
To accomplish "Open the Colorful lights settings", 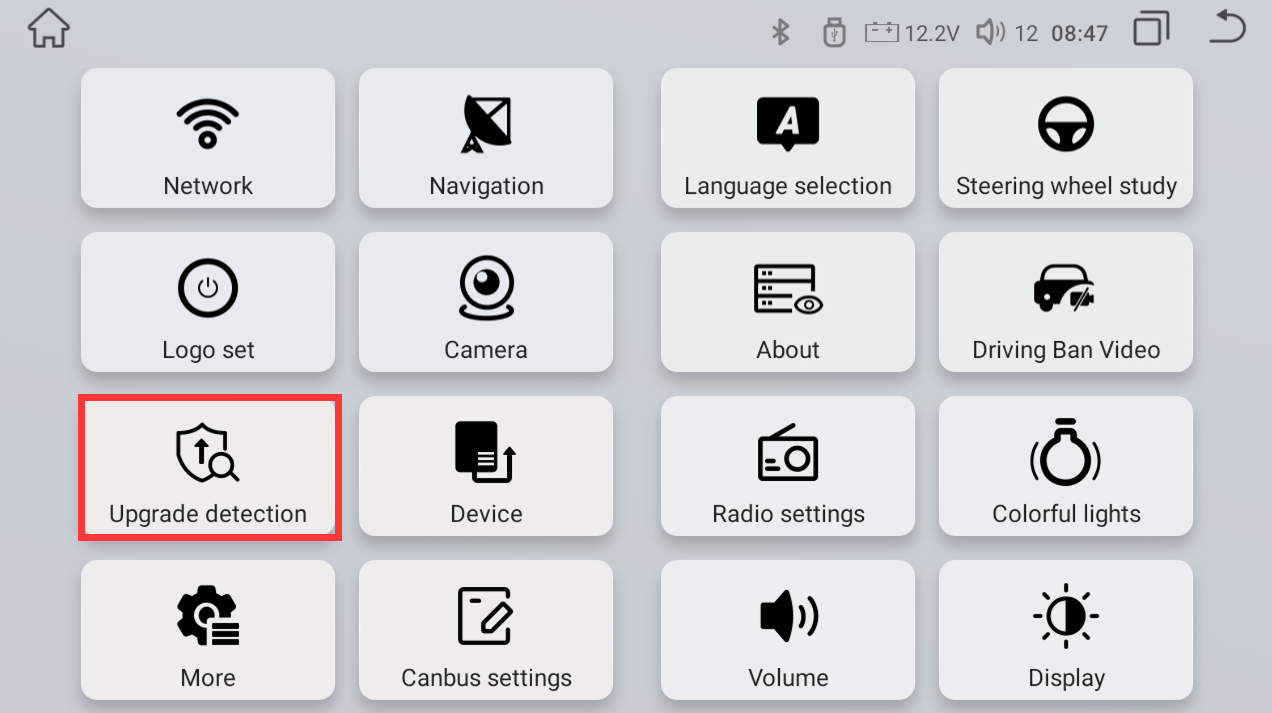I will click(1066, 466).
